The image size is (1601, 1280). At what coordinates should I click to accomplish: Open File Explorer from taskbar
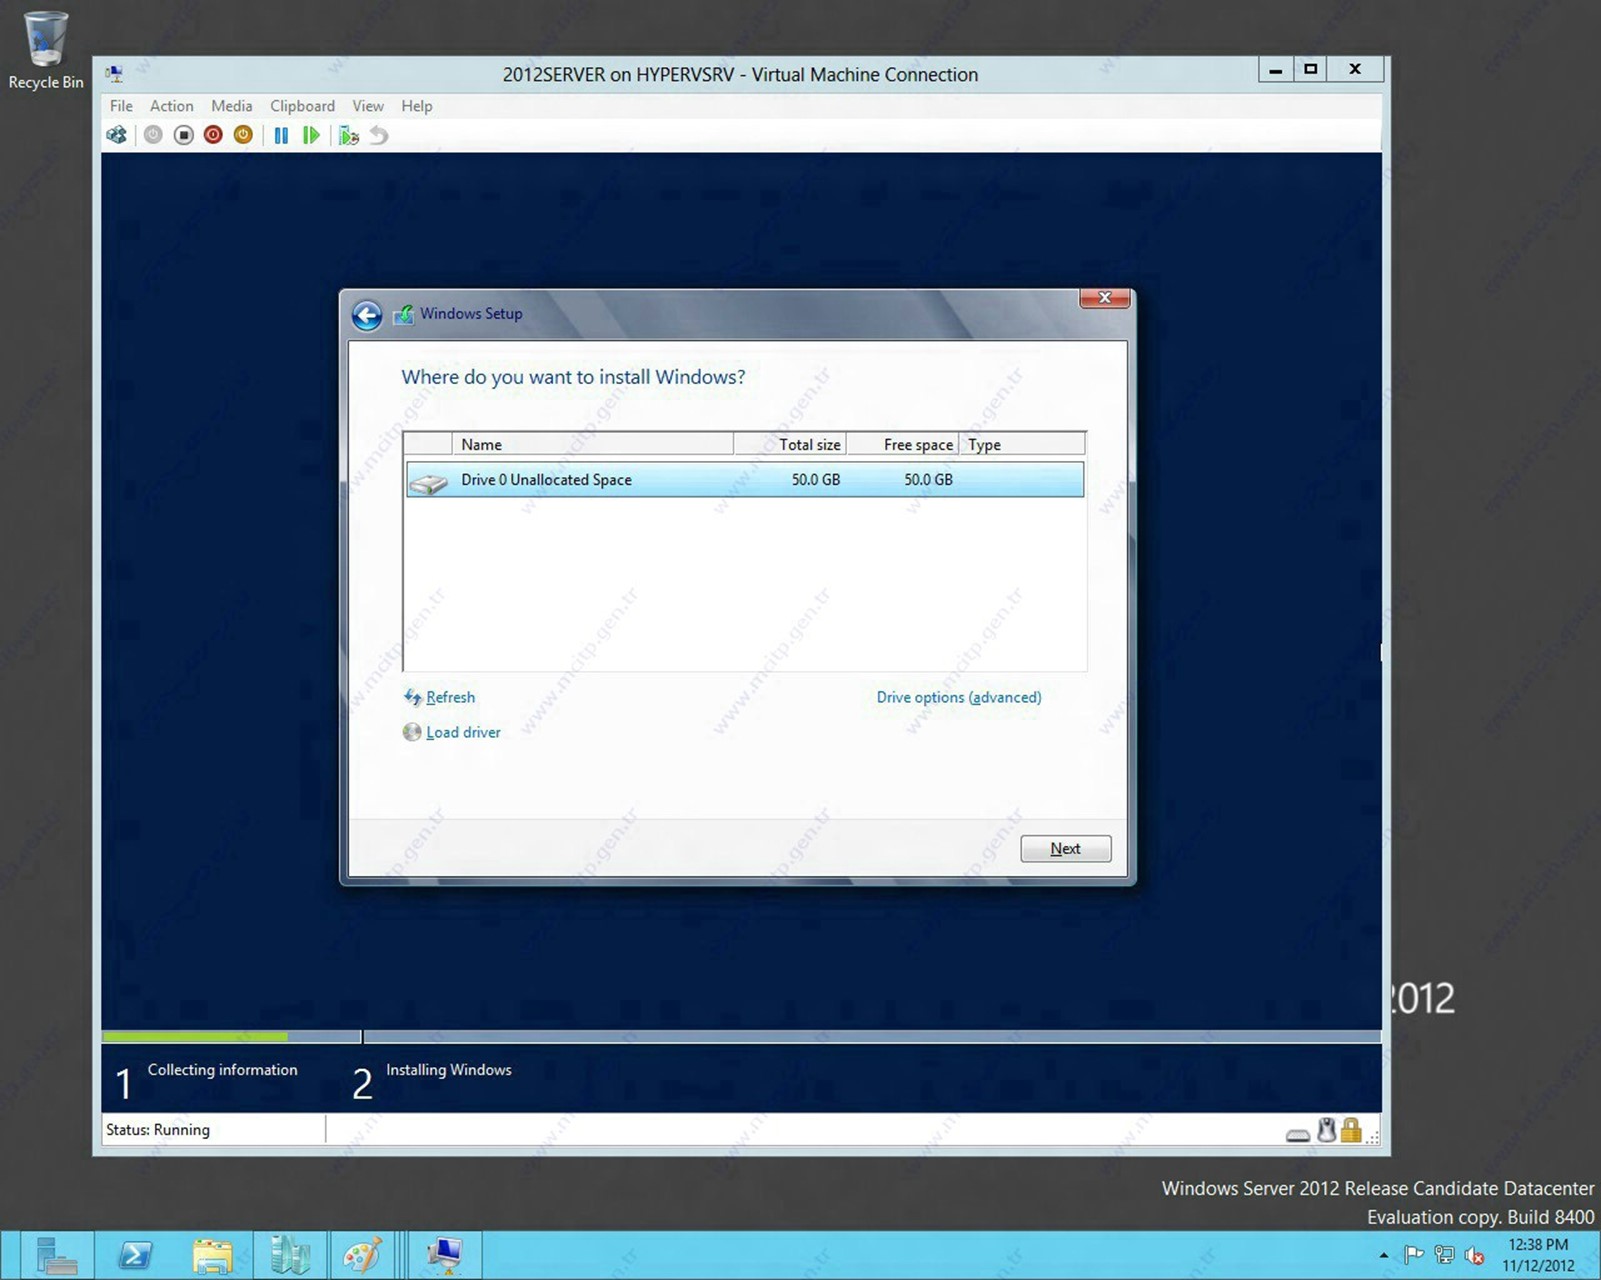(x=213, y=1256)
